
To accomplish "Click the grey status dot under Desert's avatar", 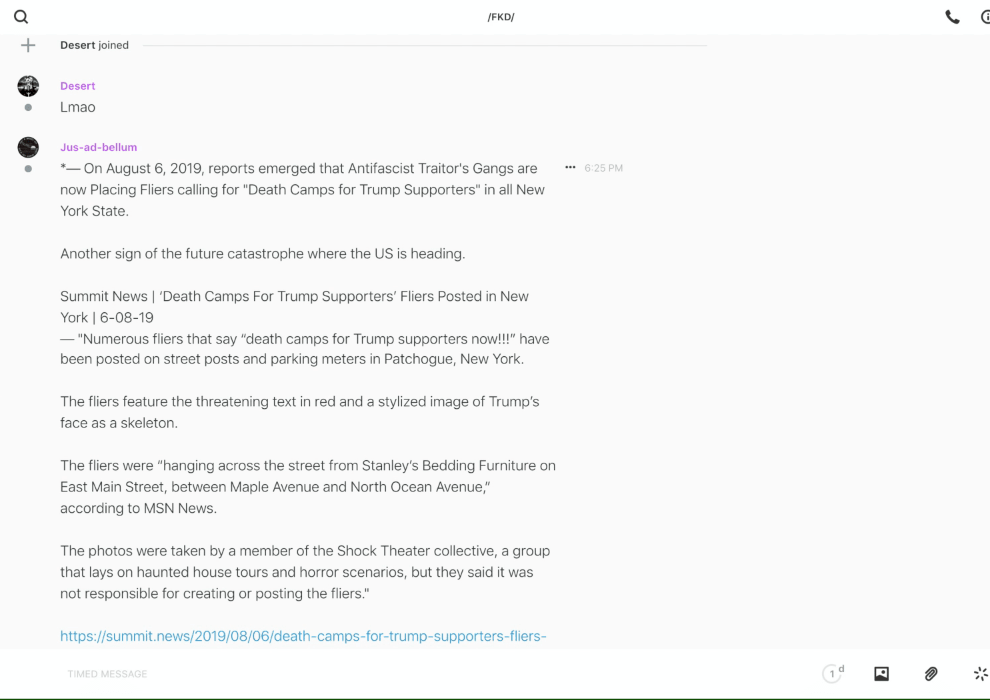I will 28,107.
